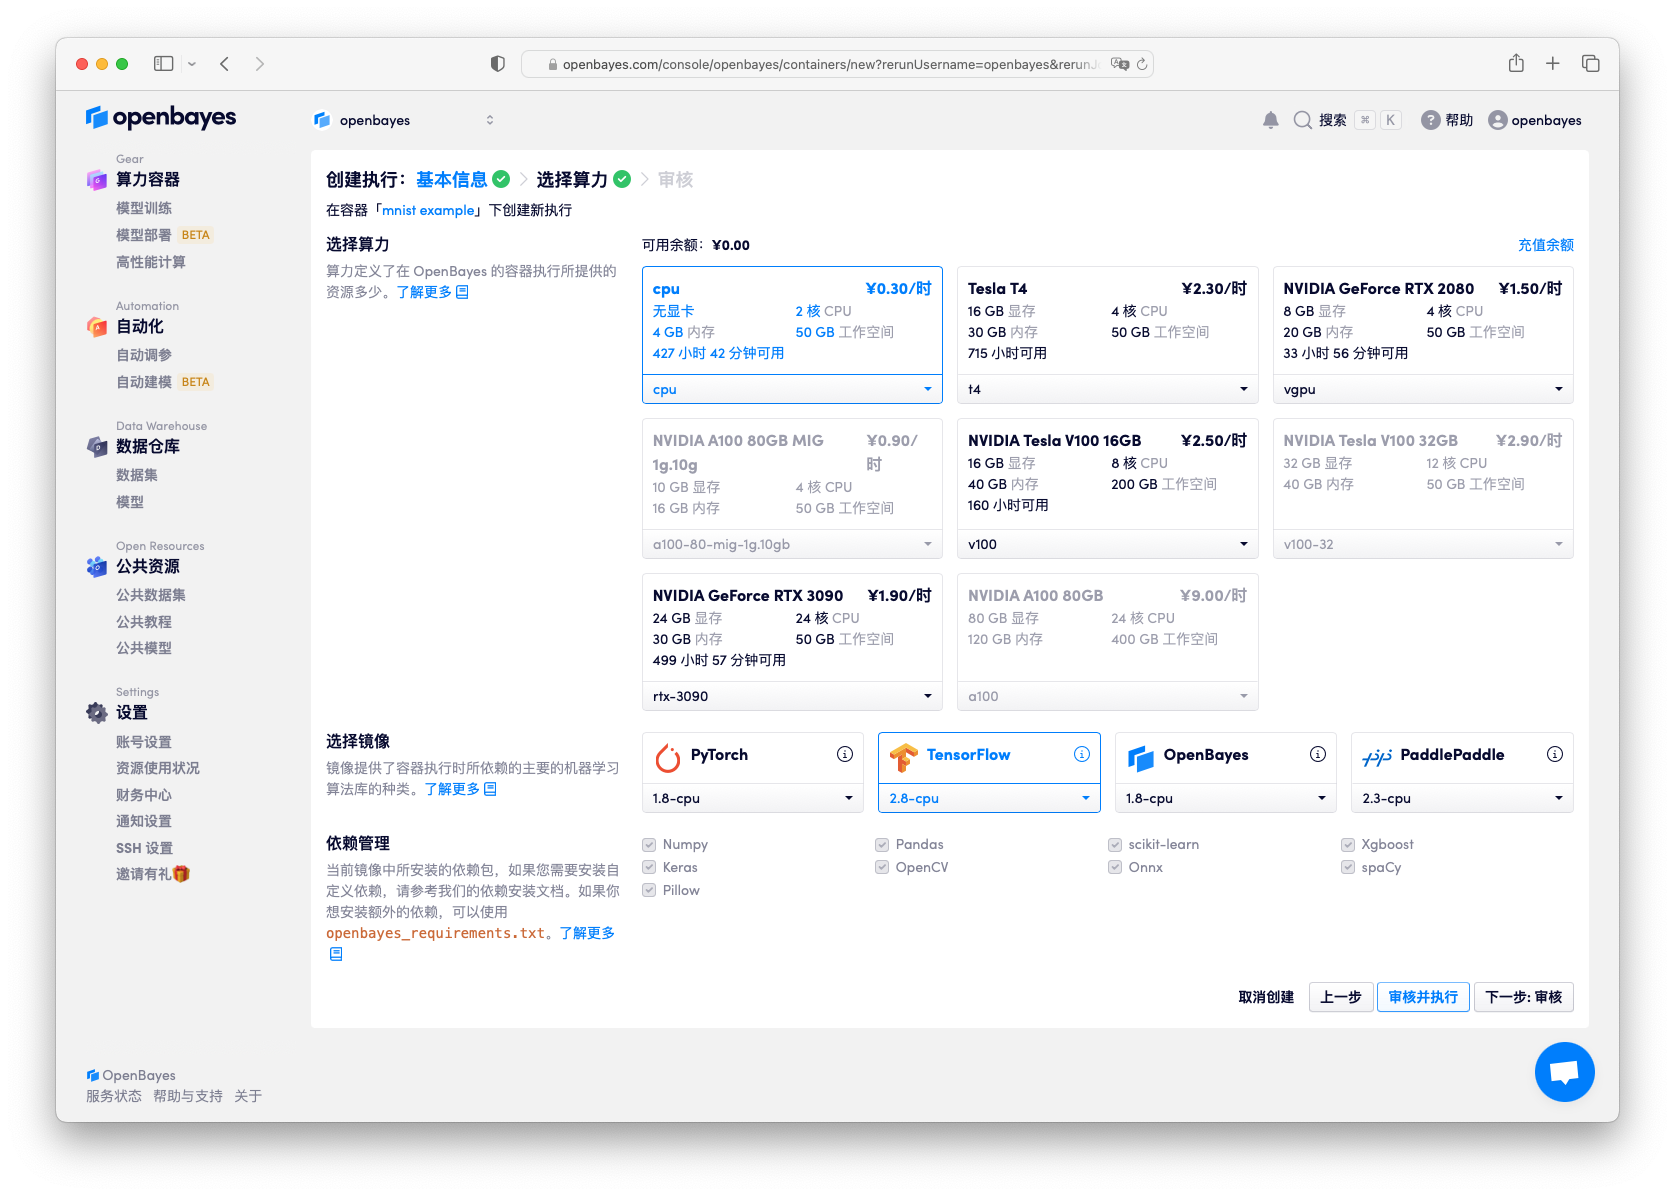Go to 公共数据集 in sidebar
The image size is (1675, 1196).
click(151, 595)
